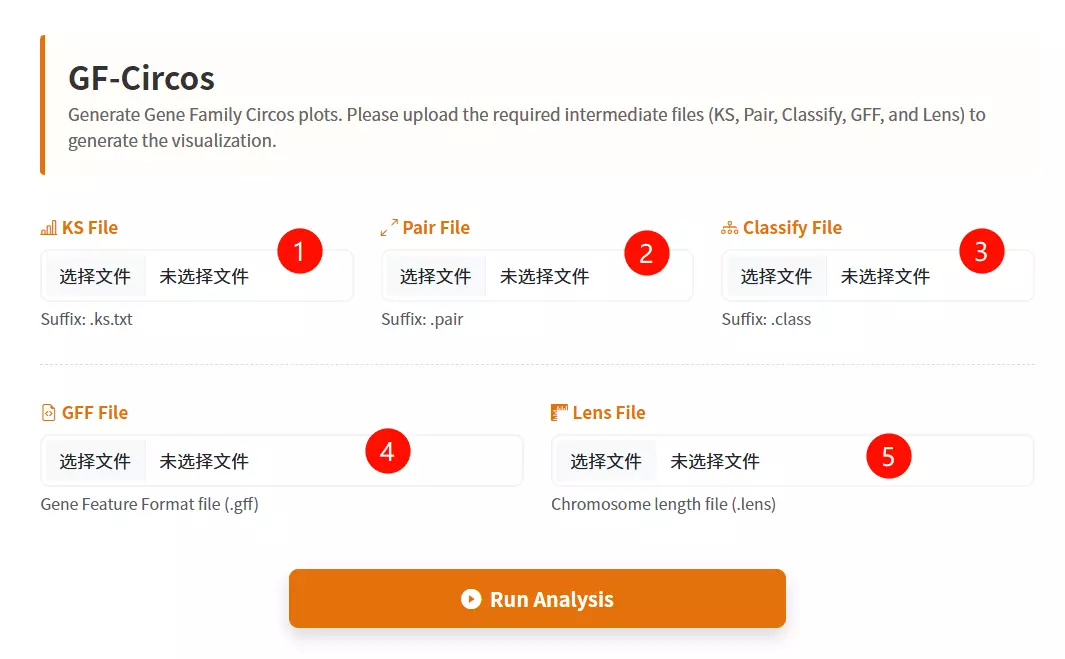Click the red number 1 badge
Viewport: 1065px width, 659px height.
[300, 252]
